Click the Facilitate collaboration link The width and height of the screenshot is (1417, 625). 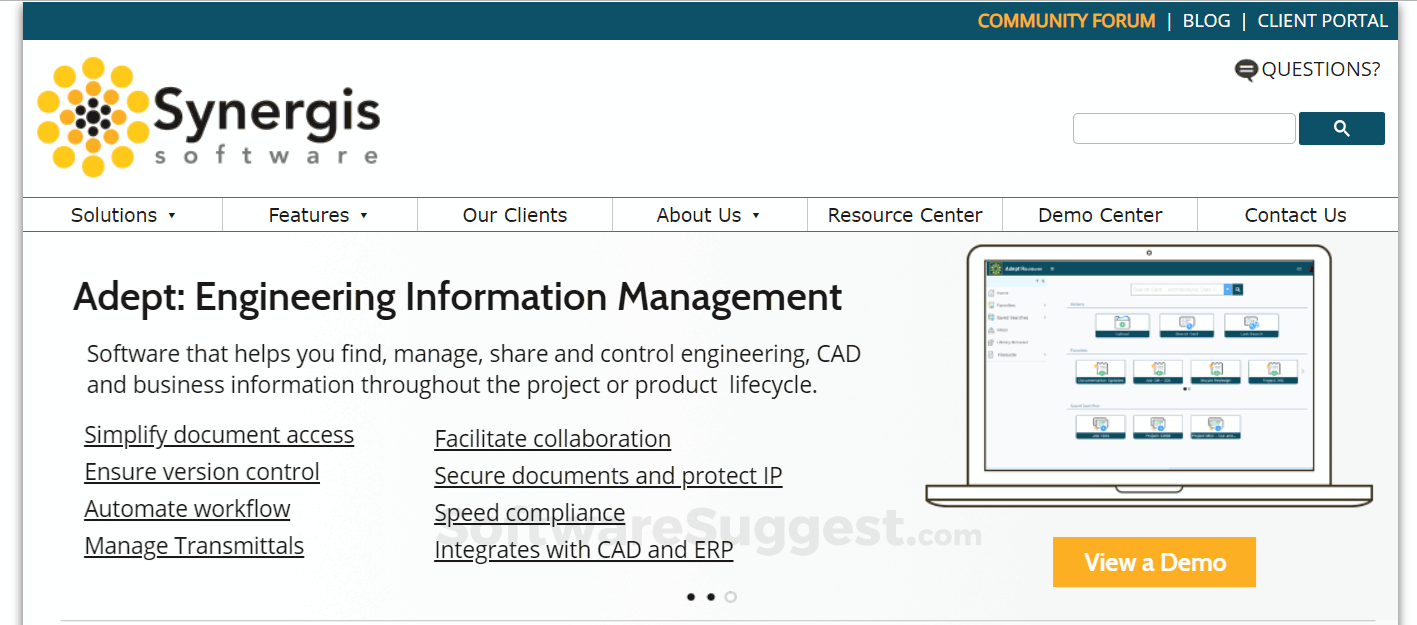click(552, 439)
